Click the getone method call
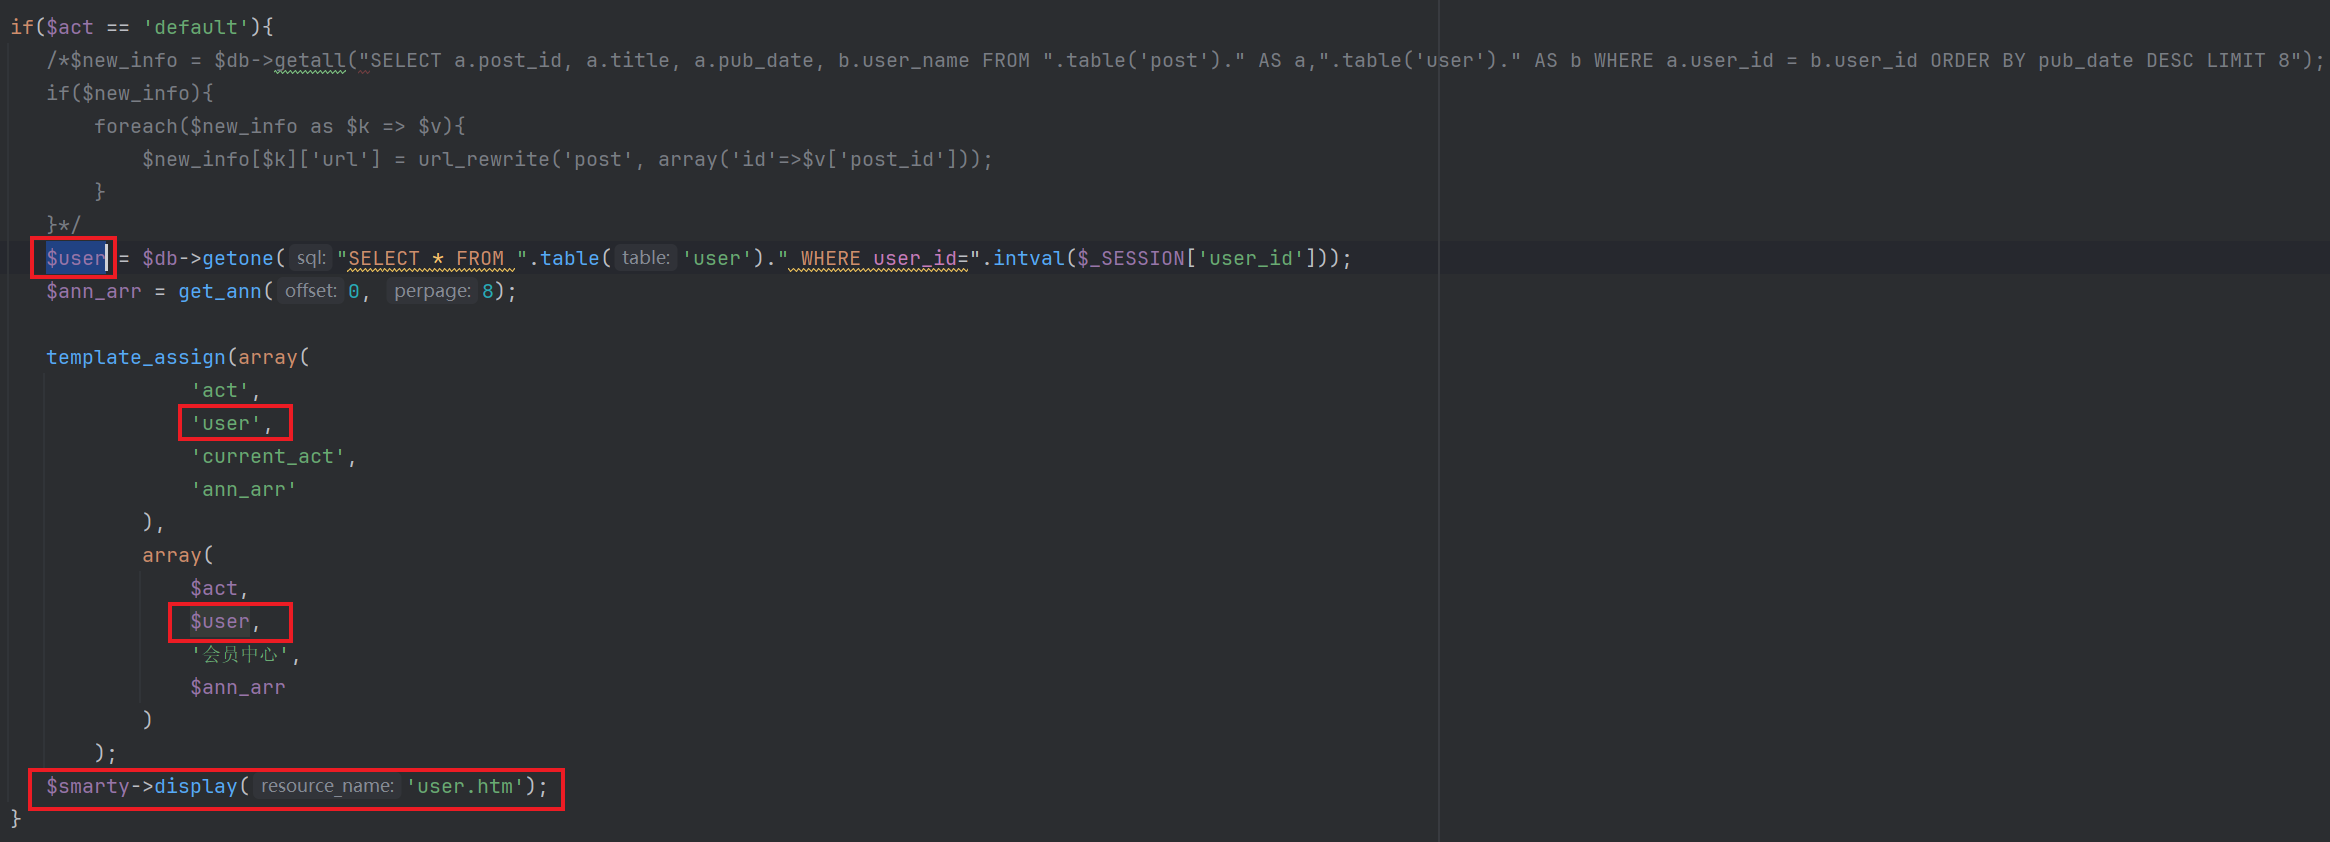 [x=237, y=258]
